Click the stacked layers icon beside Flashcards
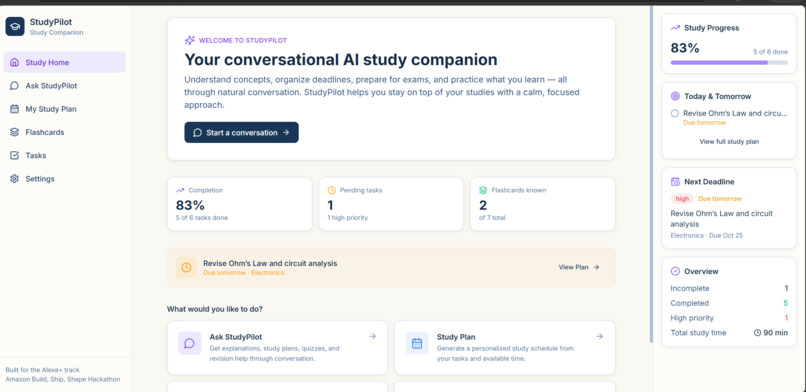 pos(14,132)
